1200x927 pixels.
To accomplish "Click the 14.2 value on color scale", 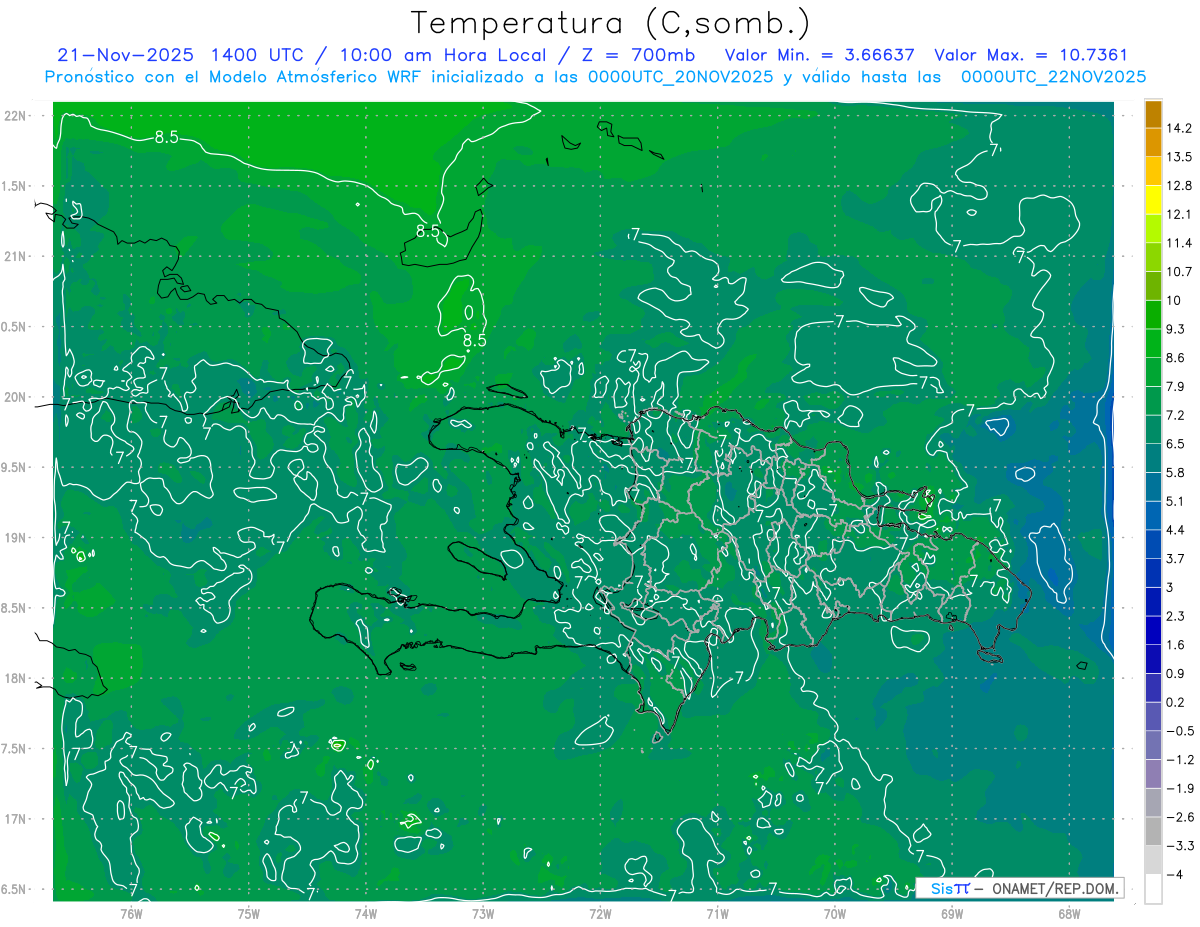I will tap(1180, 128).
